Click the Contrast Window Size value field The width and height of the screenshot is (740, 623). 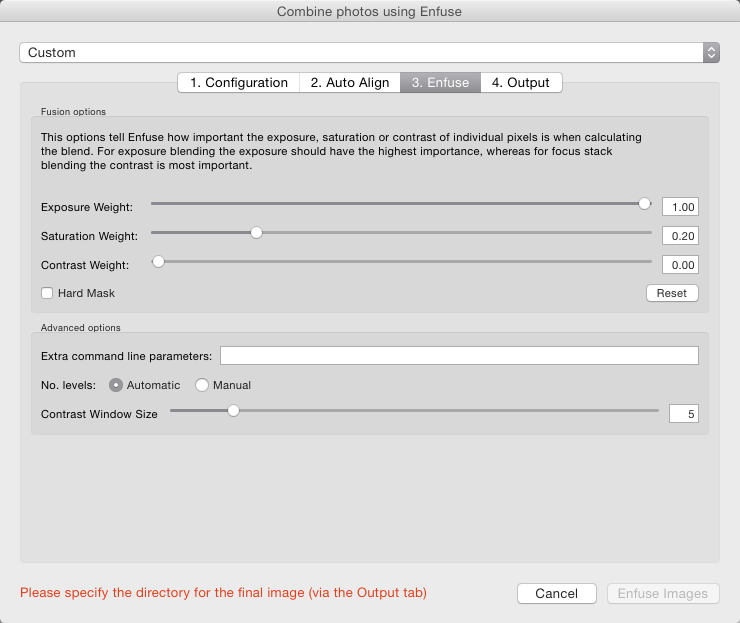pyautogui.click(x=683, y=414)
